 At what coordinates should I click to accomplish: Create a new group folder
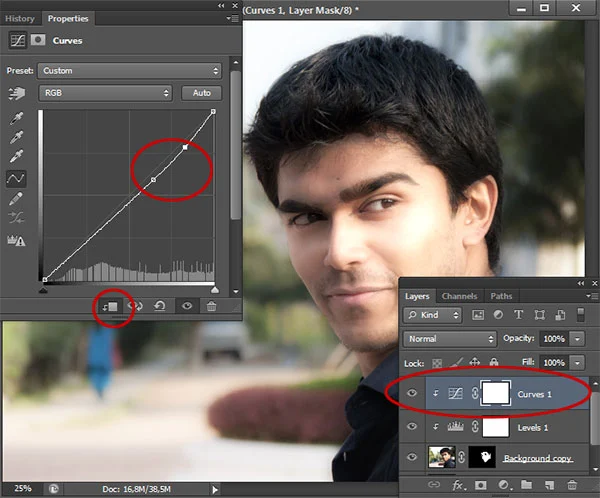pos(527,485)
